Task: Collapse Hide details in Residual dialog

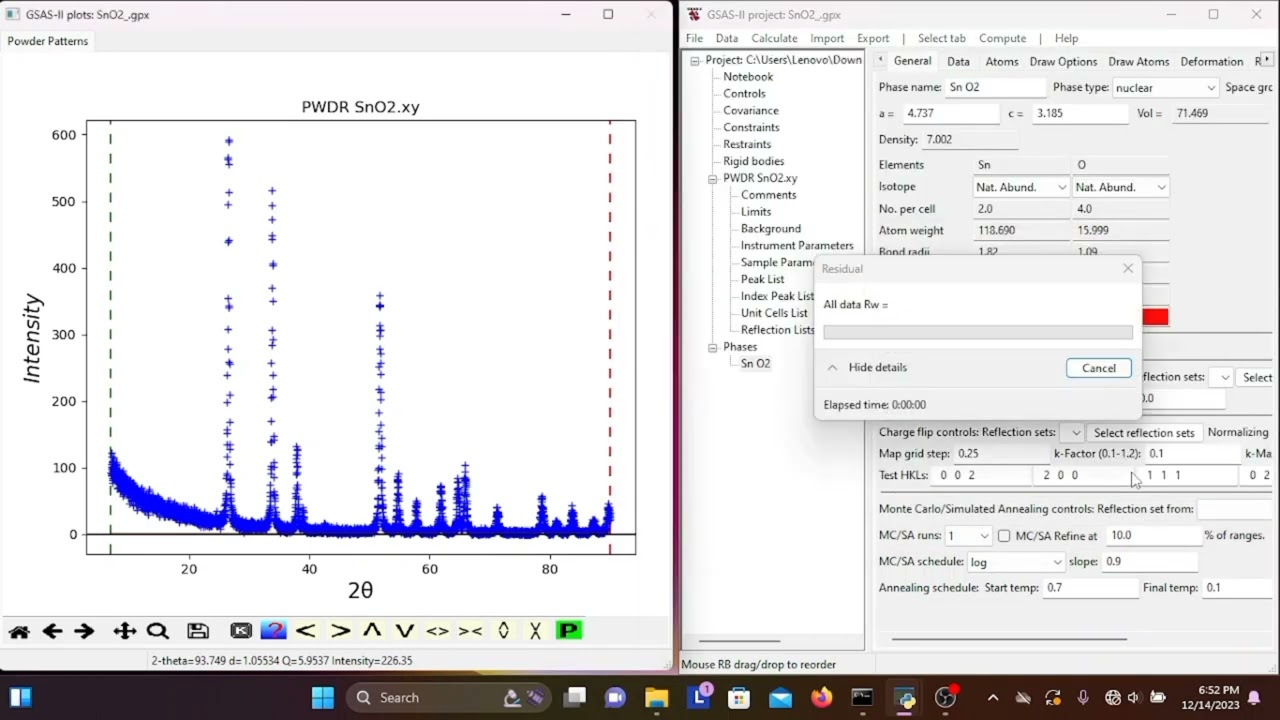Action: click(x=866, y=367)
